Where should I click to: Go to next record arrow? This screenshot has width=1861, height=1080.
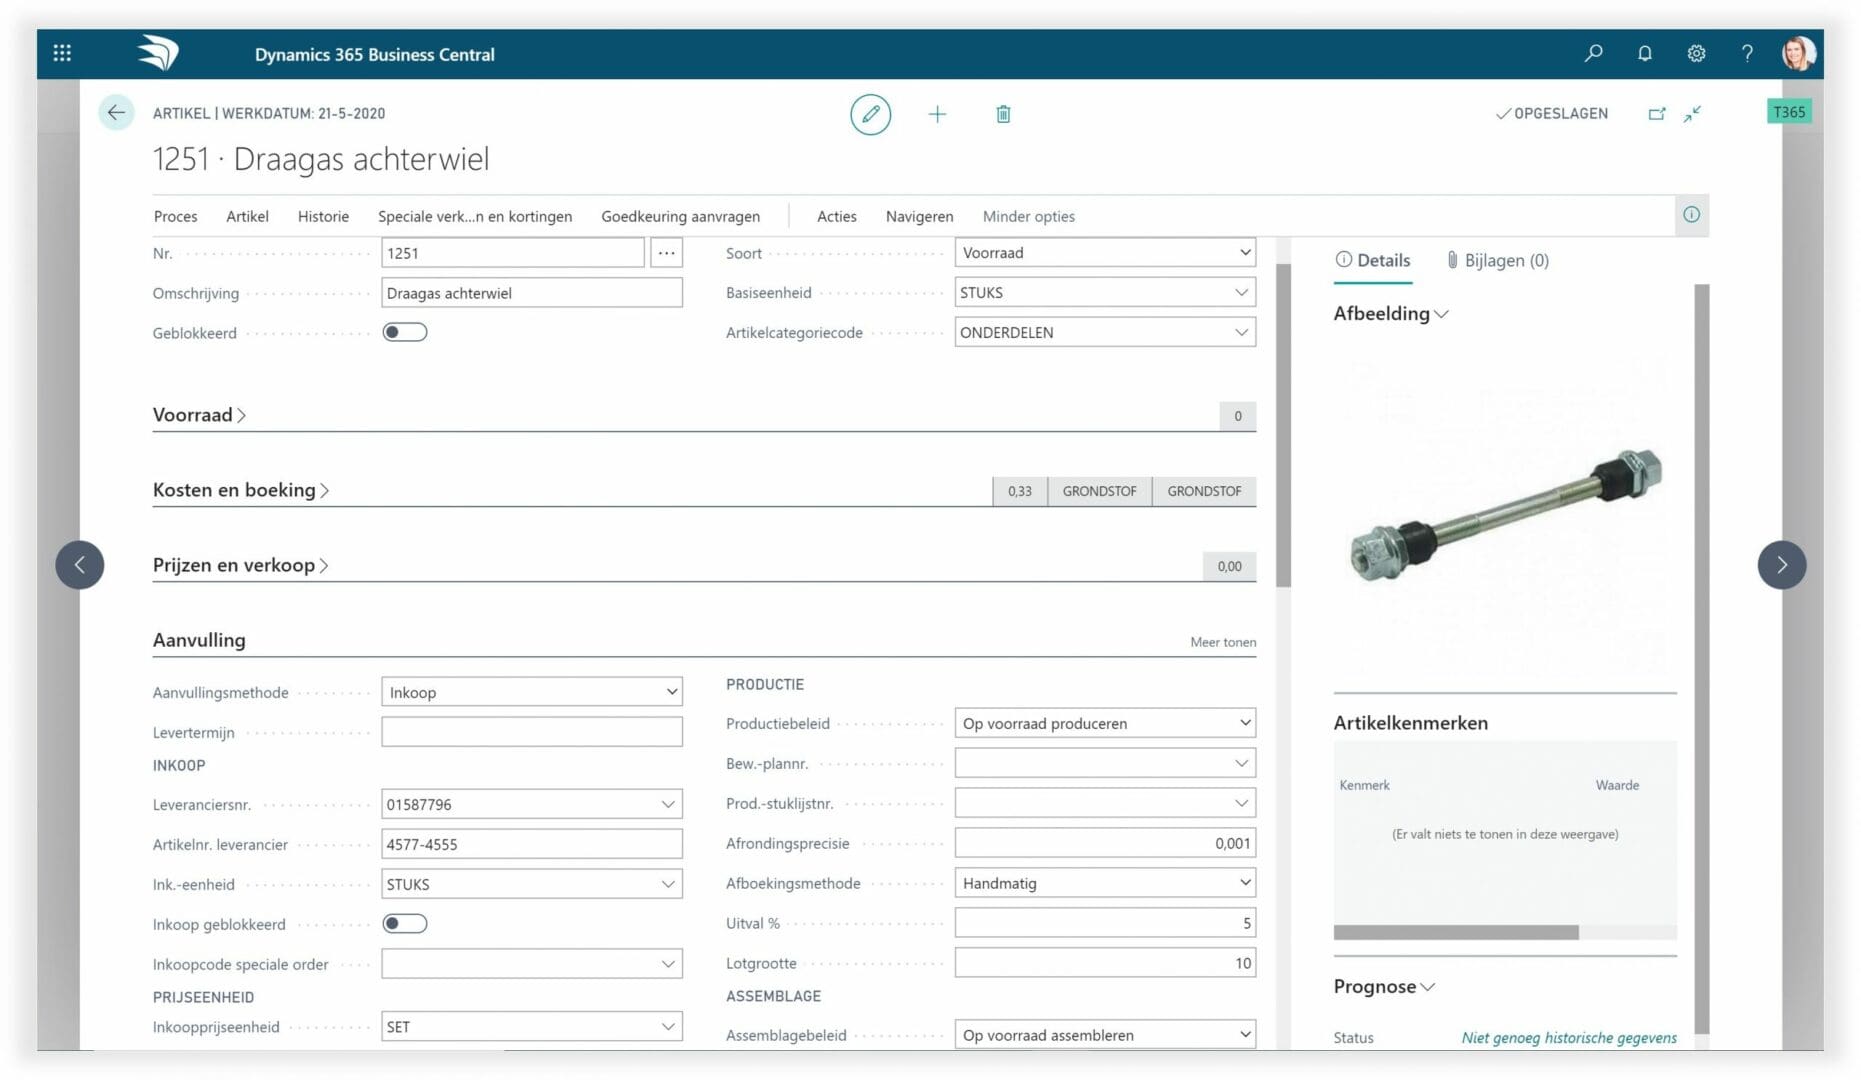click(1781, 565)
